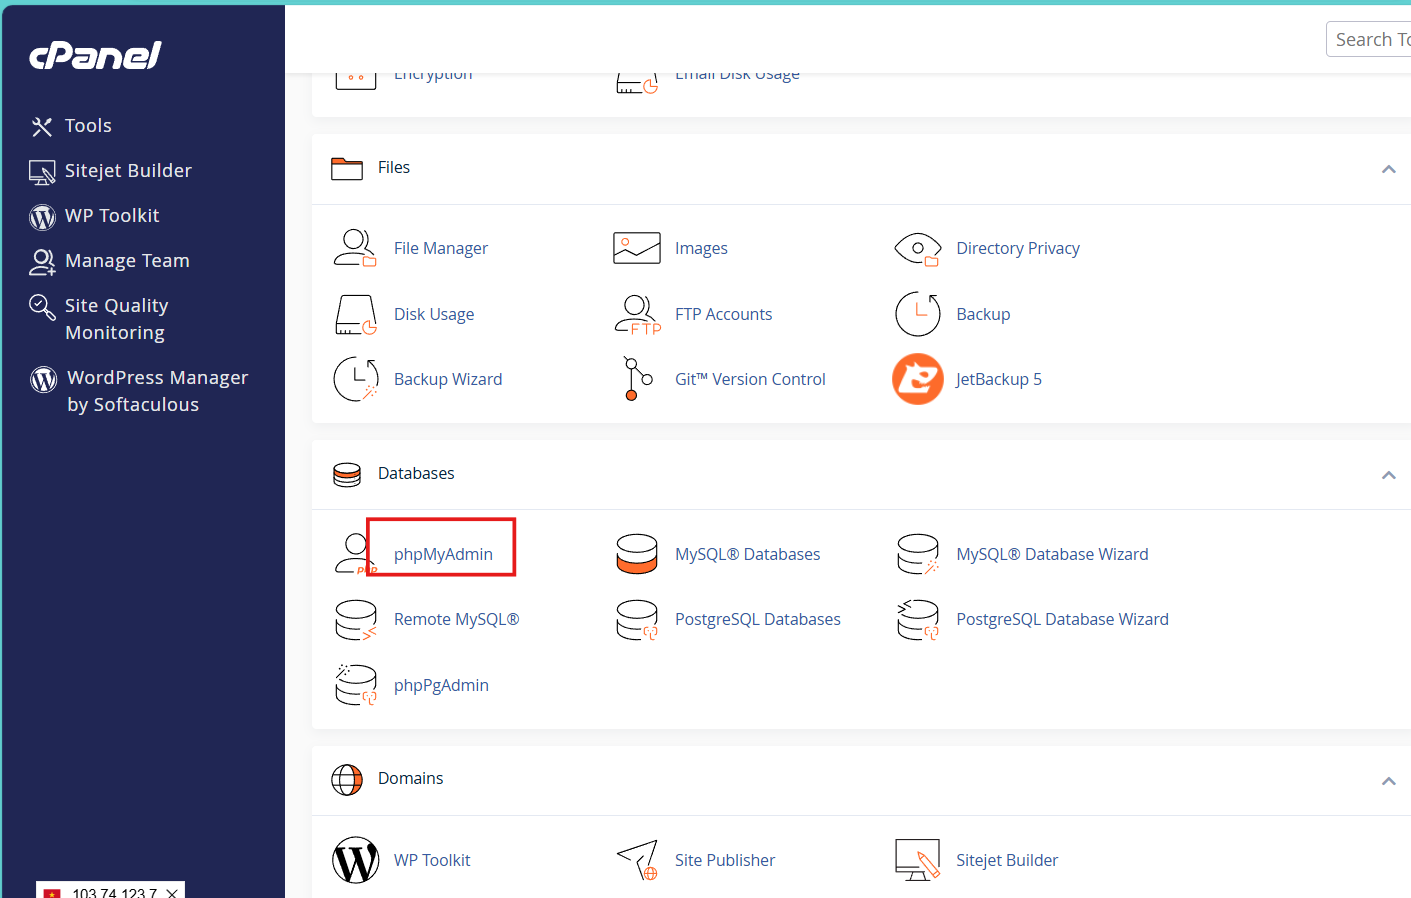Click the phpPgAdmin icon
This screenshot has height=898, width=1411.
(356, 685)
